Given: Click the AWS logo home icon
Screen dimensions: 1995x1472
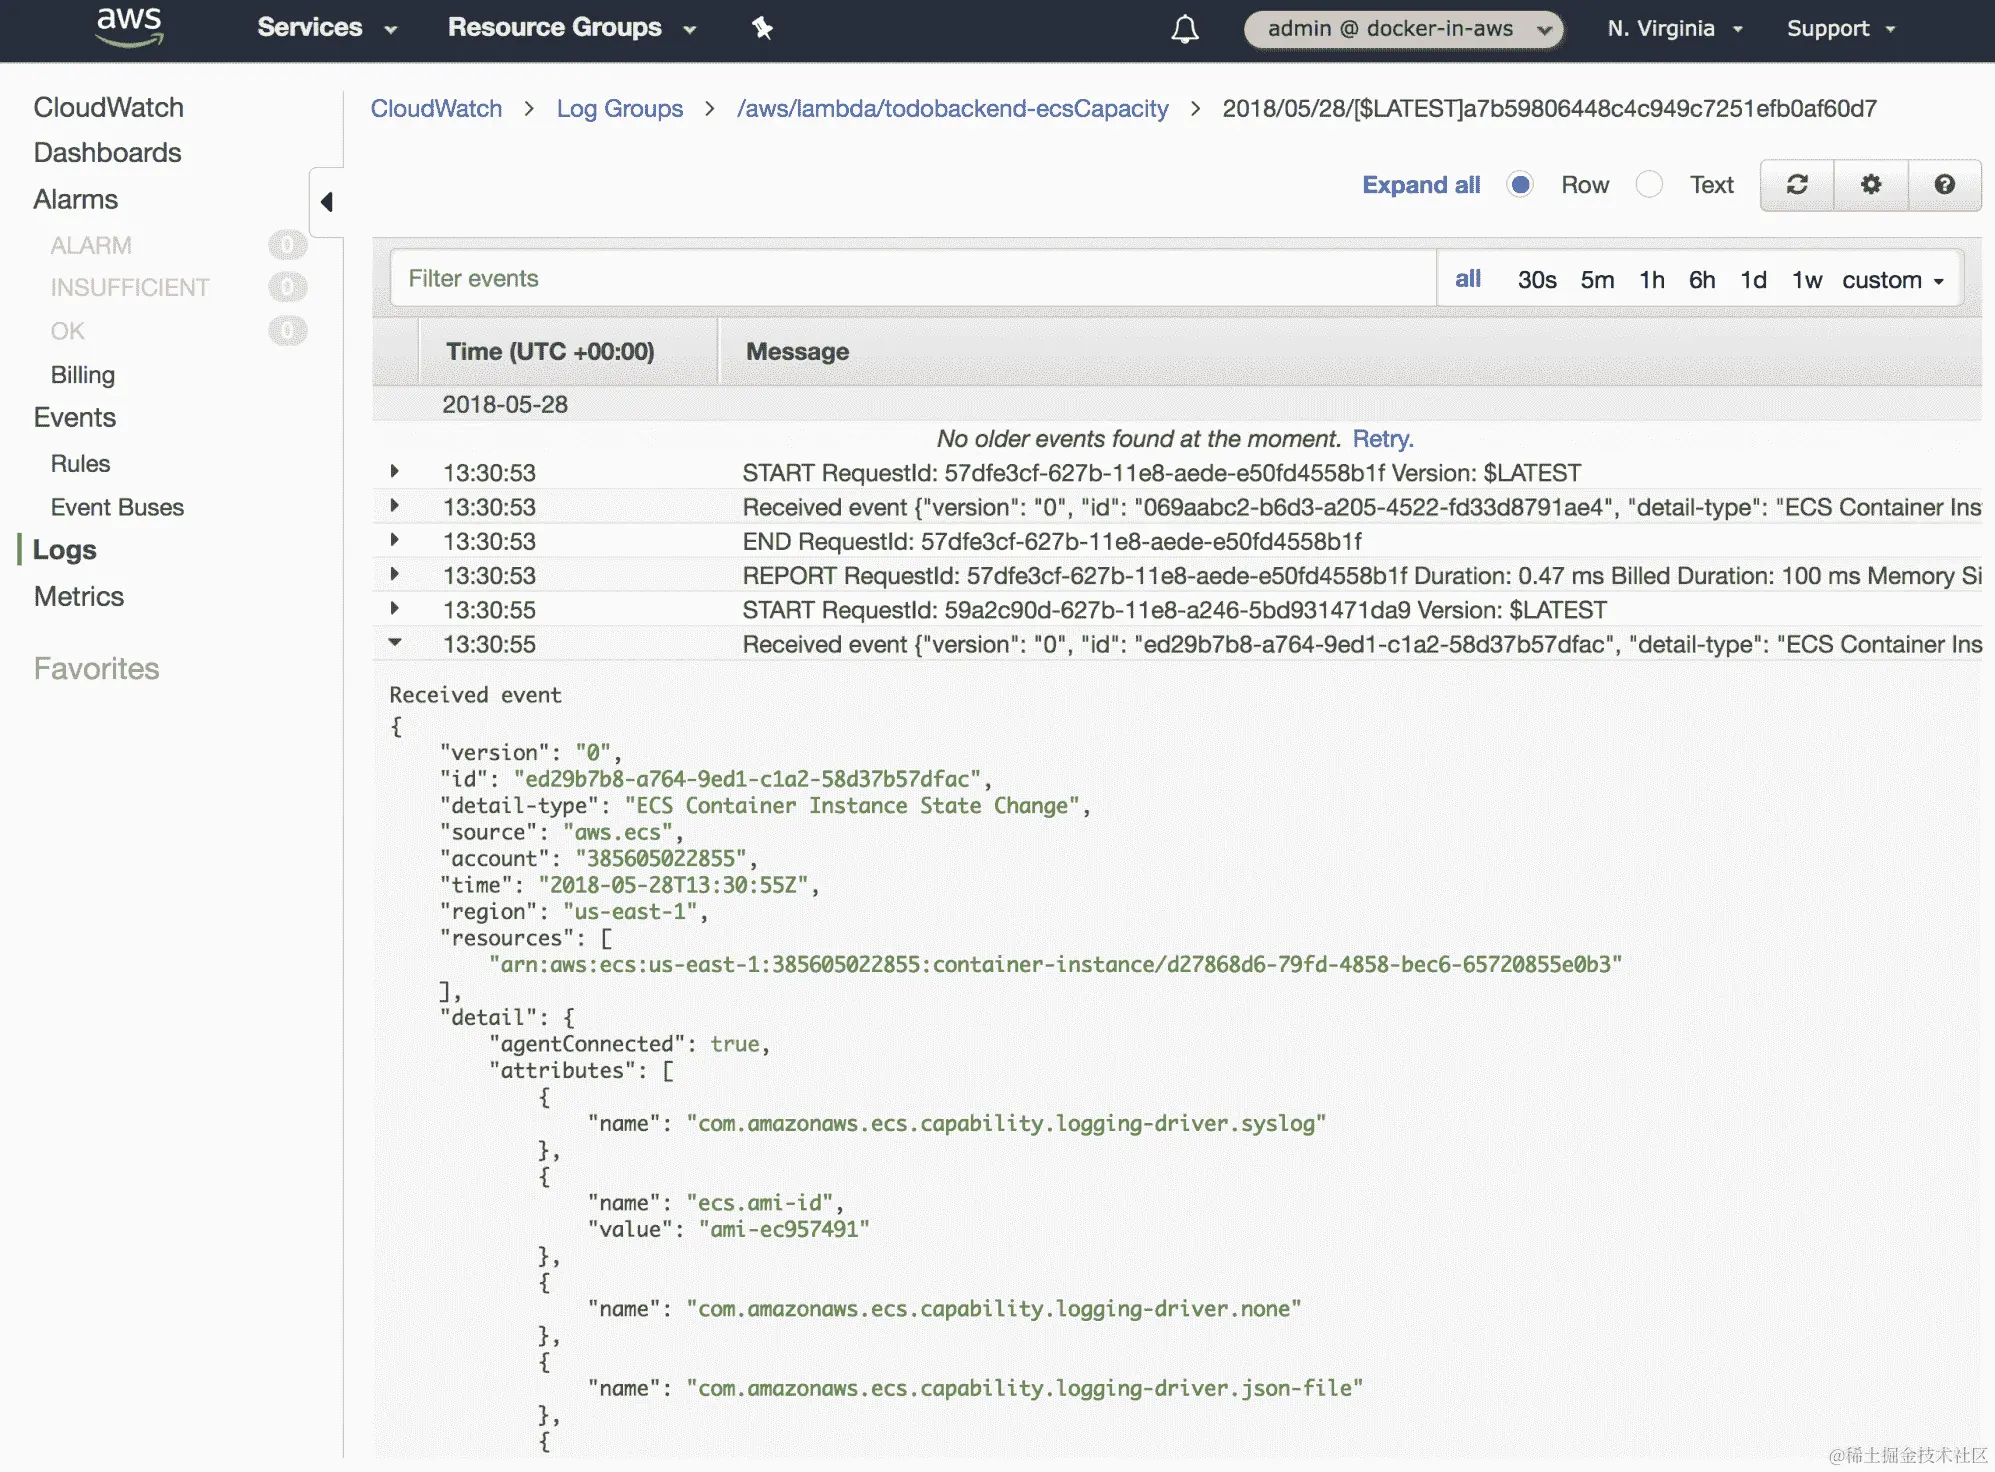Looking at the screenshot, I should 129,27.
